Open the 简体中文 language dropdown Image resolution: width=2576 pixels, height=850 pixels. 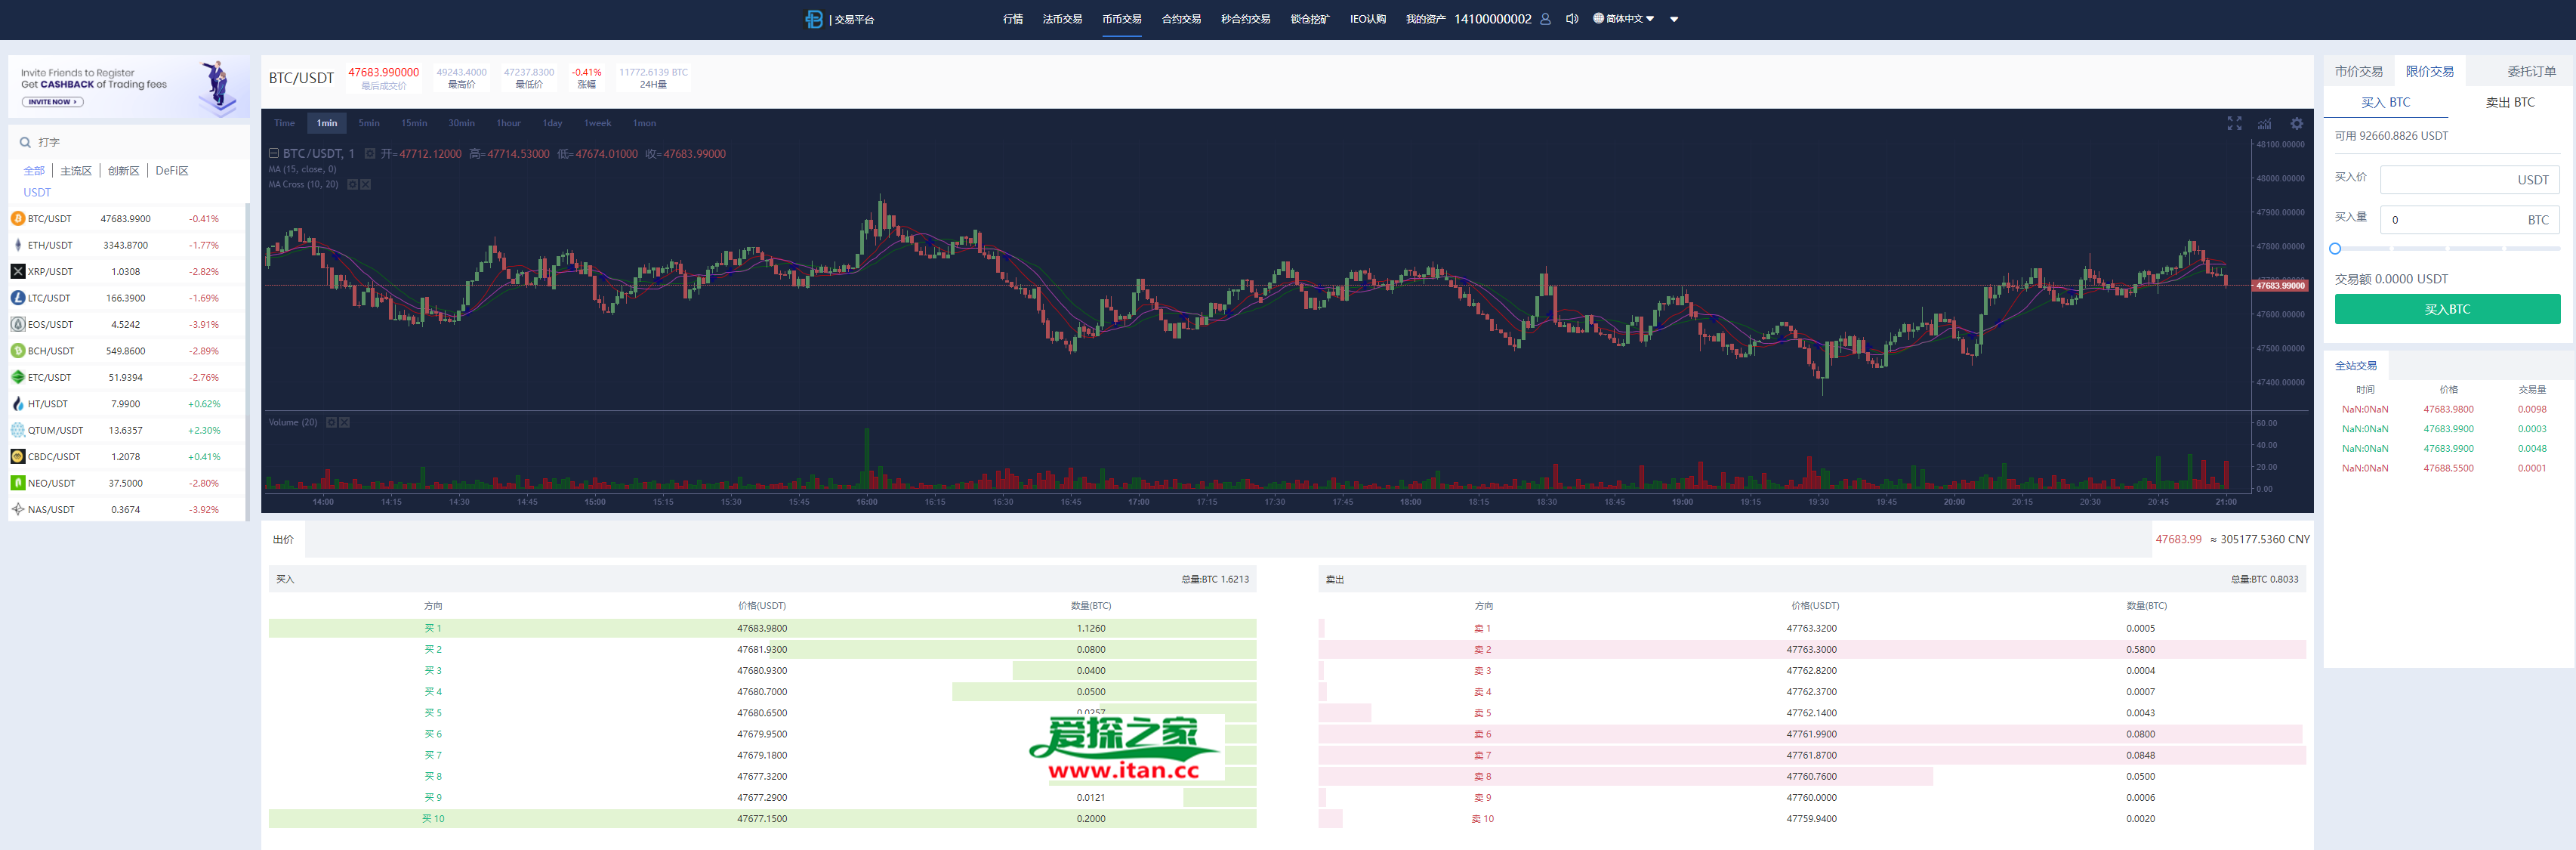point(1630,19)
